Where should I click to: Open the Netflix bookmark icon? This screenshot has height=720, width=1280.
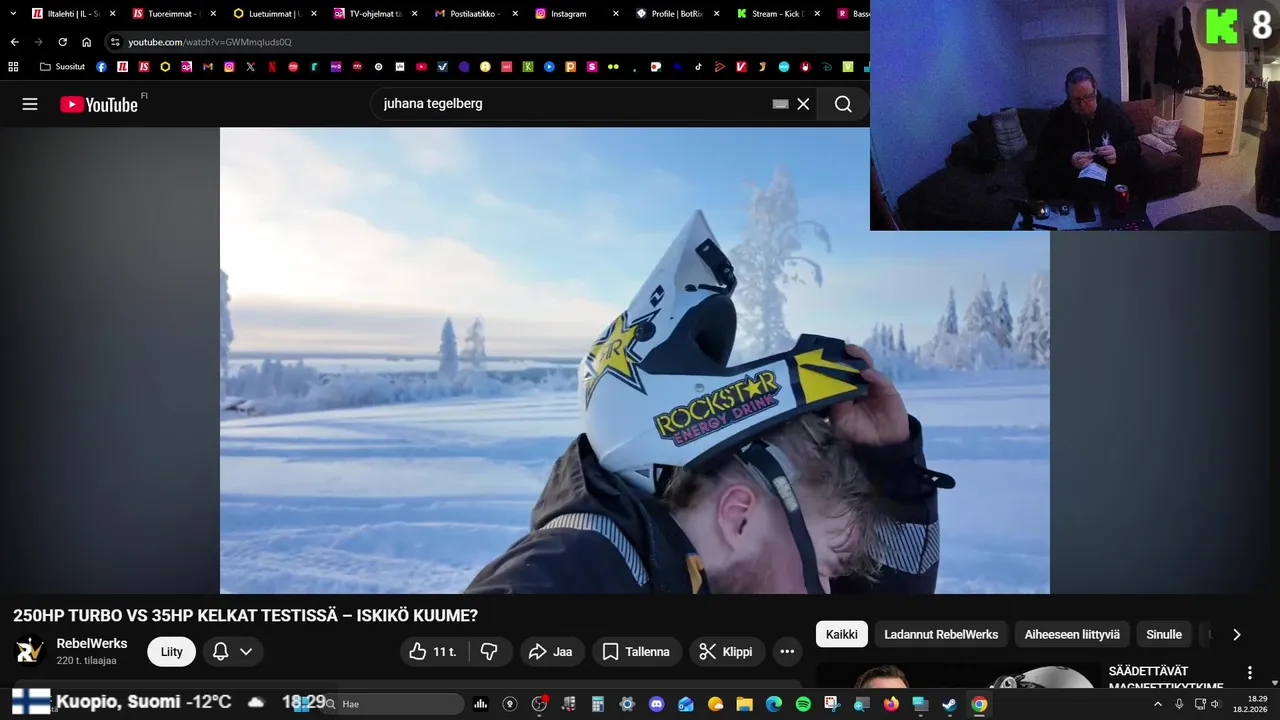click(x=272, y=67)
